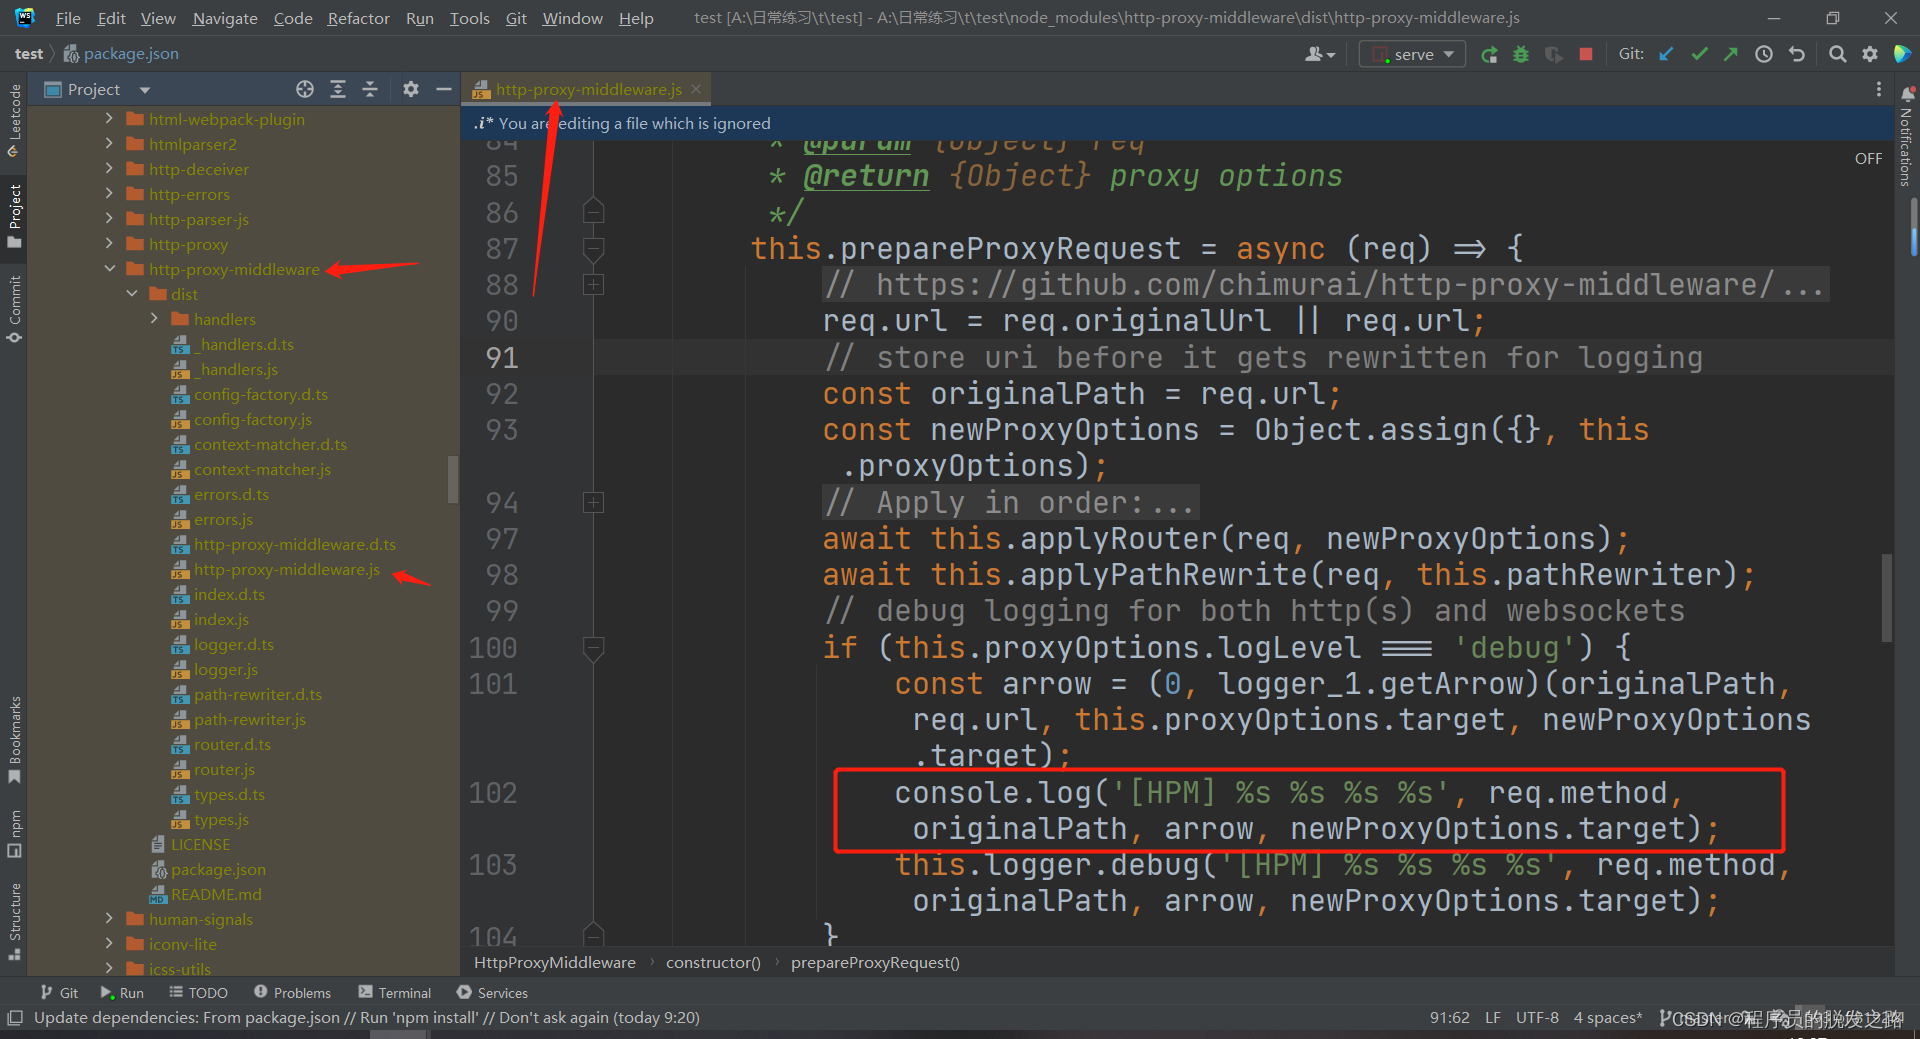
Task: Open the user account dropdown
Action: [1320, 55]
